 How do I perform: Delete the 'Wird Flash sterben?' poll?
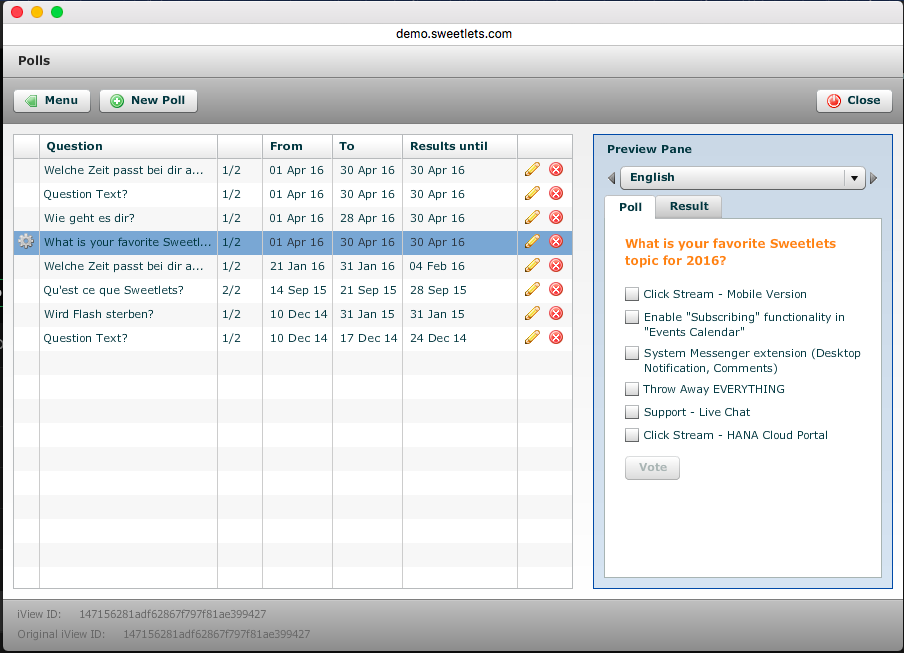pyautogui.click(x=556, y=314)
